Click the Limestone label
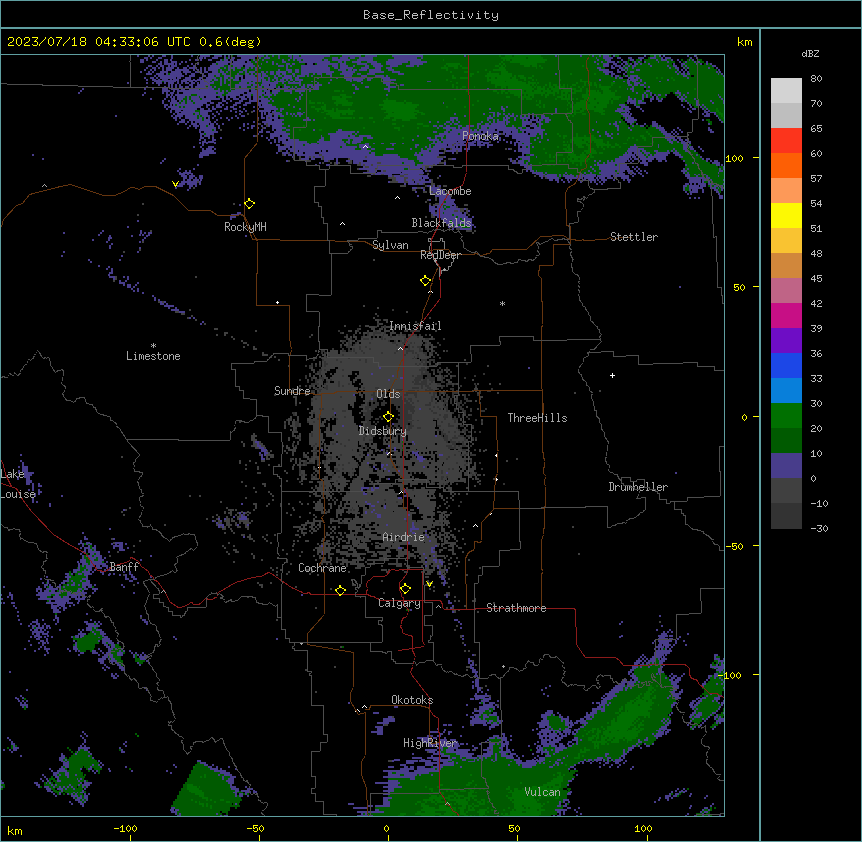Viewport: 862px width, 842px height. point(153,356)
